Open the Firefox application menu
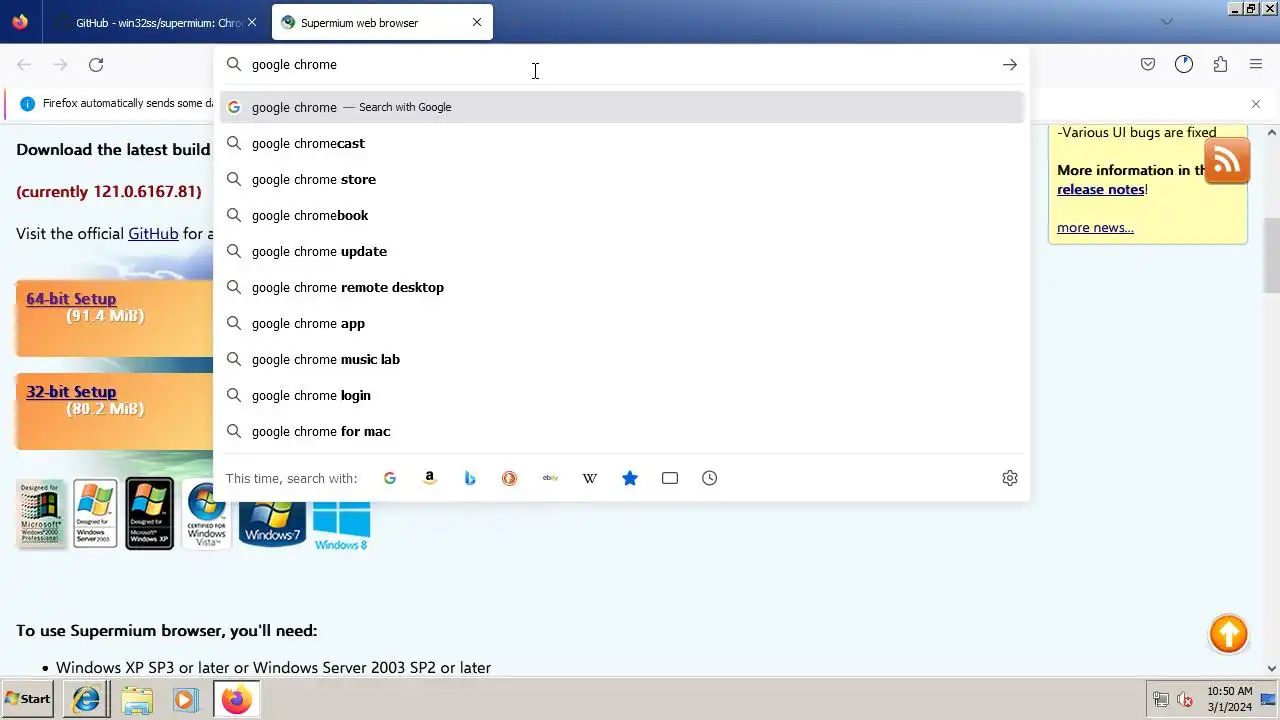Screen dimensions: 1280x720 [1256, 64]
